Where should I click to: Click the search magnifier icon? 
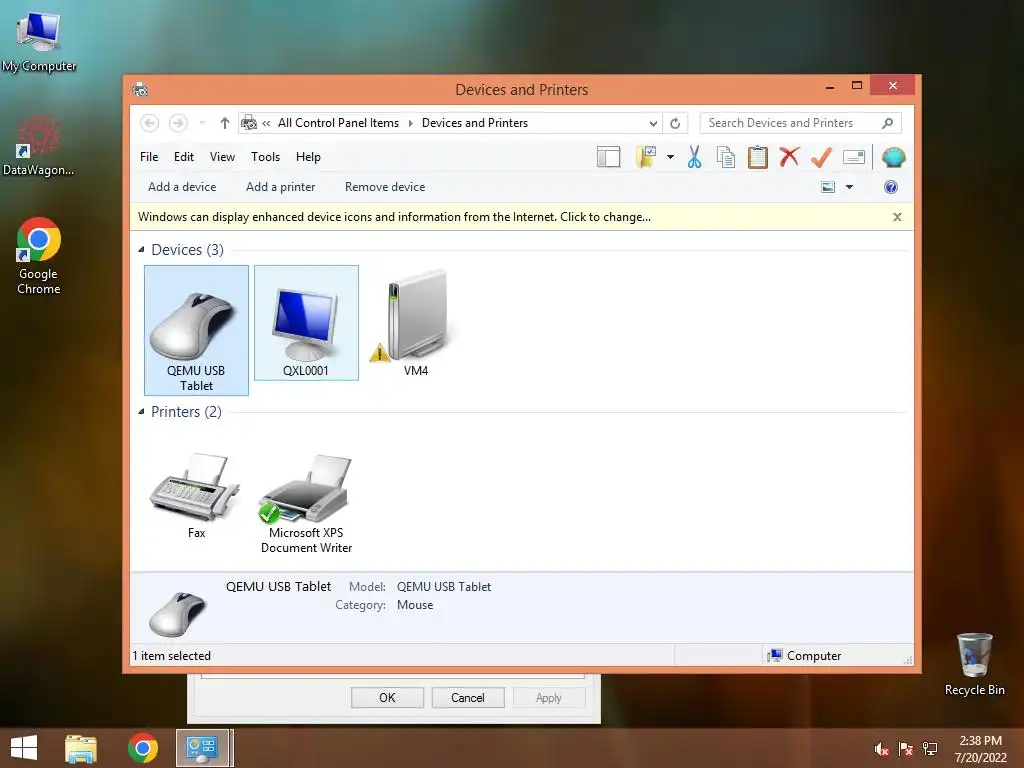click(x=888, y=123)
